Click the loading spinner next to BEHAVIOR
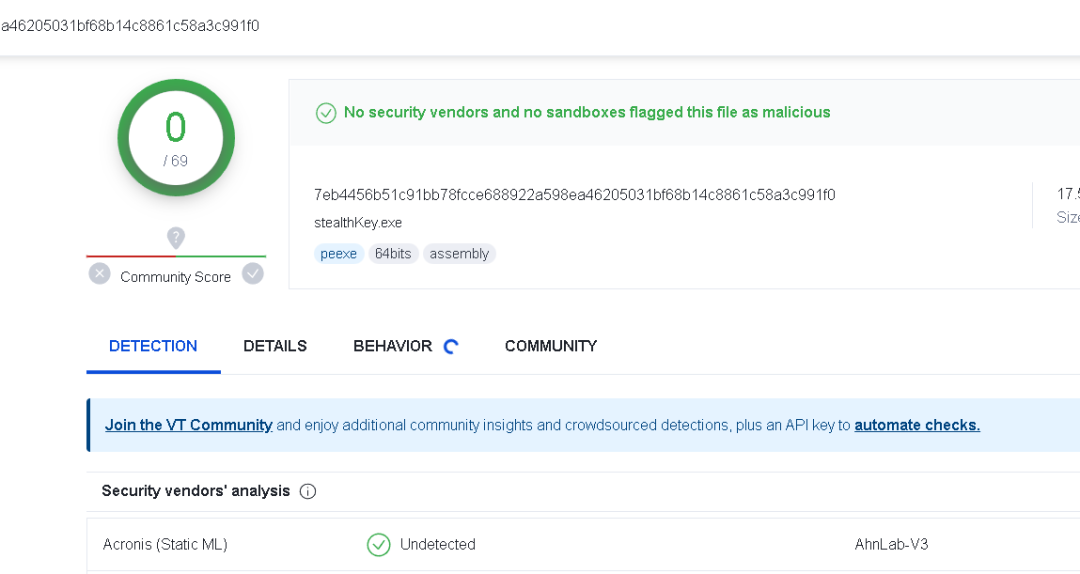 pyautogui.click(x=451, y=346)
